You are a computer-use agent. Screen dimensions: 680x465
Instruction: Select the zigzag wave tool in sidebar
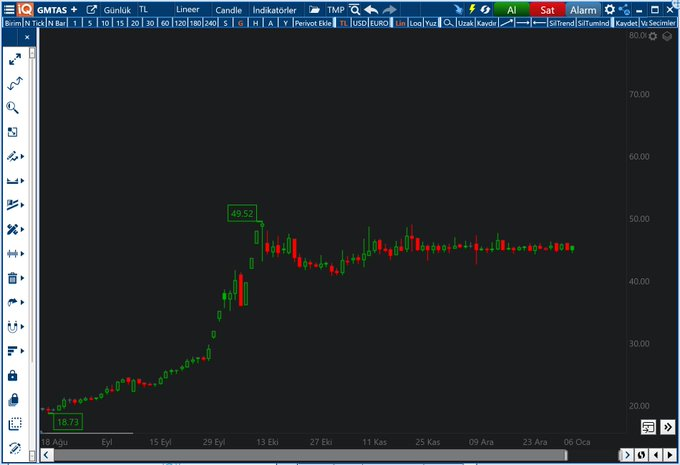pyautogui.click(x=15, y=83)
